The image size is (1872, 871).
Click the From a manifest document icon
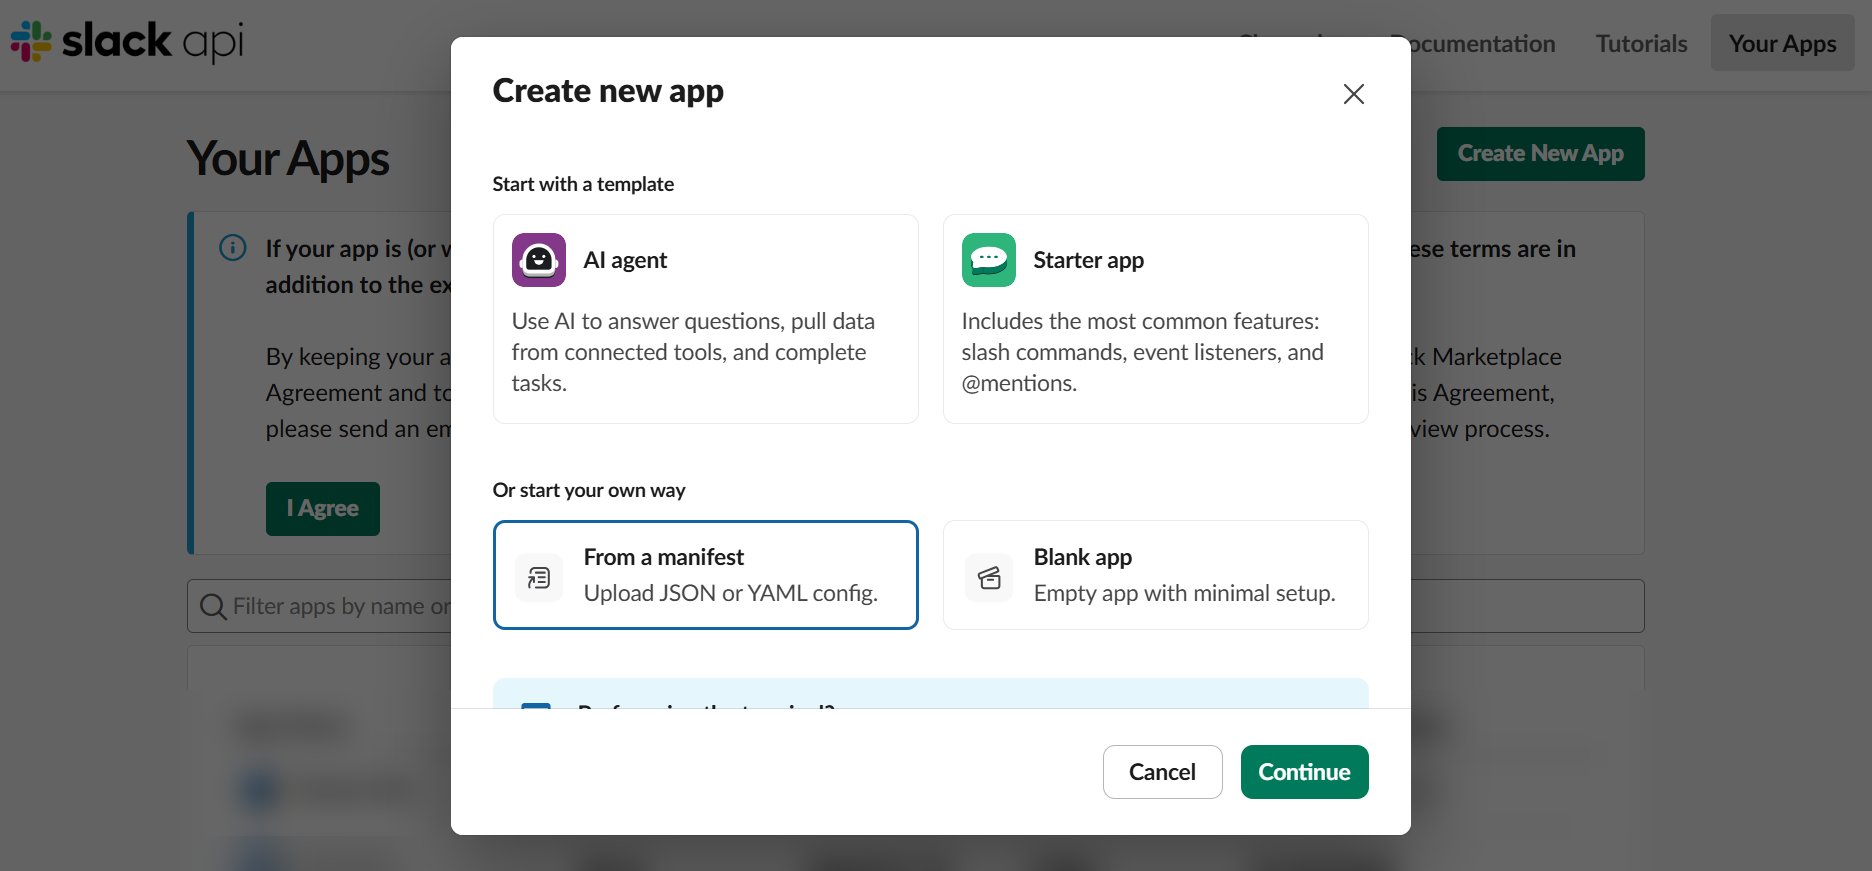[x=539, y=577]
